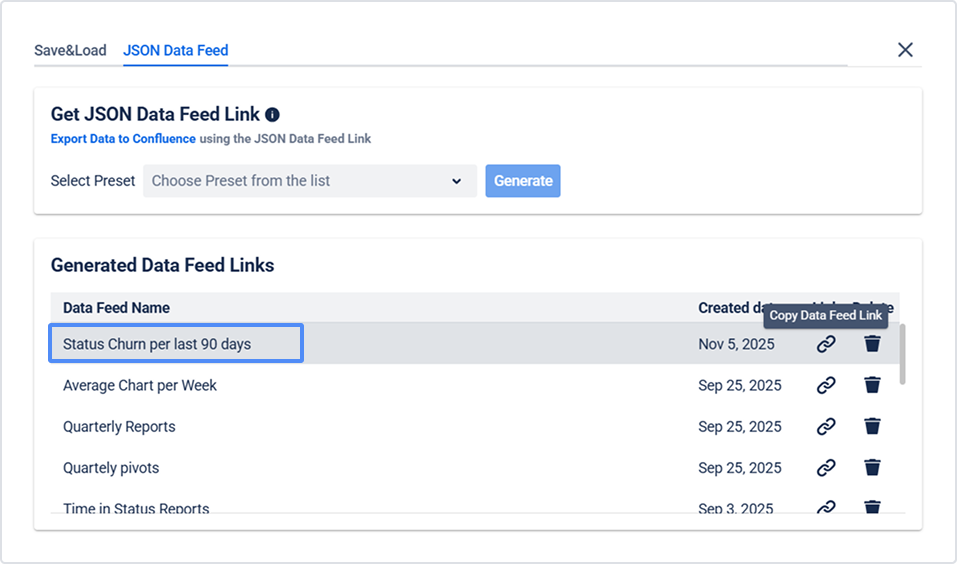Click the Average Chart per Week row name
The image size is (957, 564).
[x=140, y=385]
